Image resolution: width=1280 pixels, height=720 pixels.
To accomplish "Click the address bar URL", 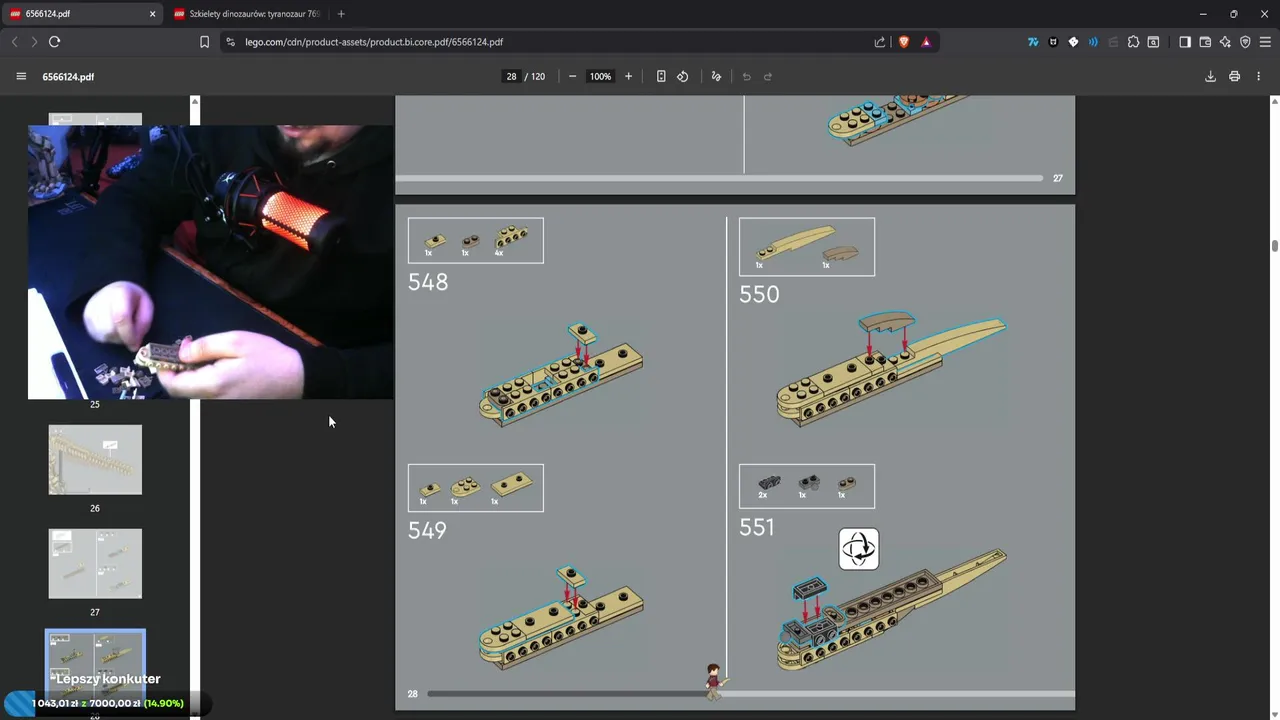I will [x=374, y=42].
